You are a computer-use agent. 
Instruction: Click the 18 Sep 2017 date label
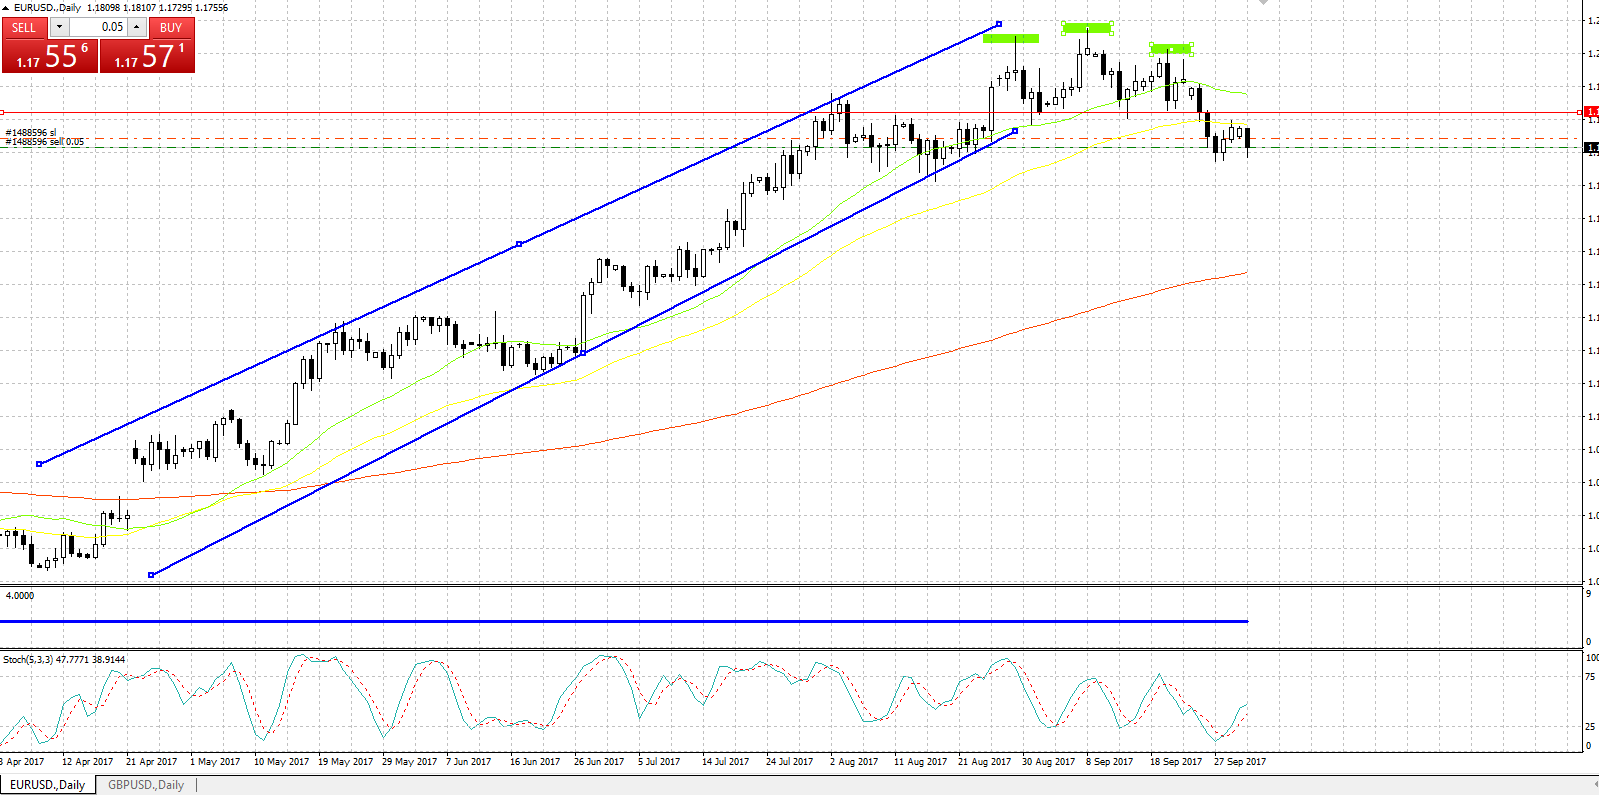point(1176,761)
